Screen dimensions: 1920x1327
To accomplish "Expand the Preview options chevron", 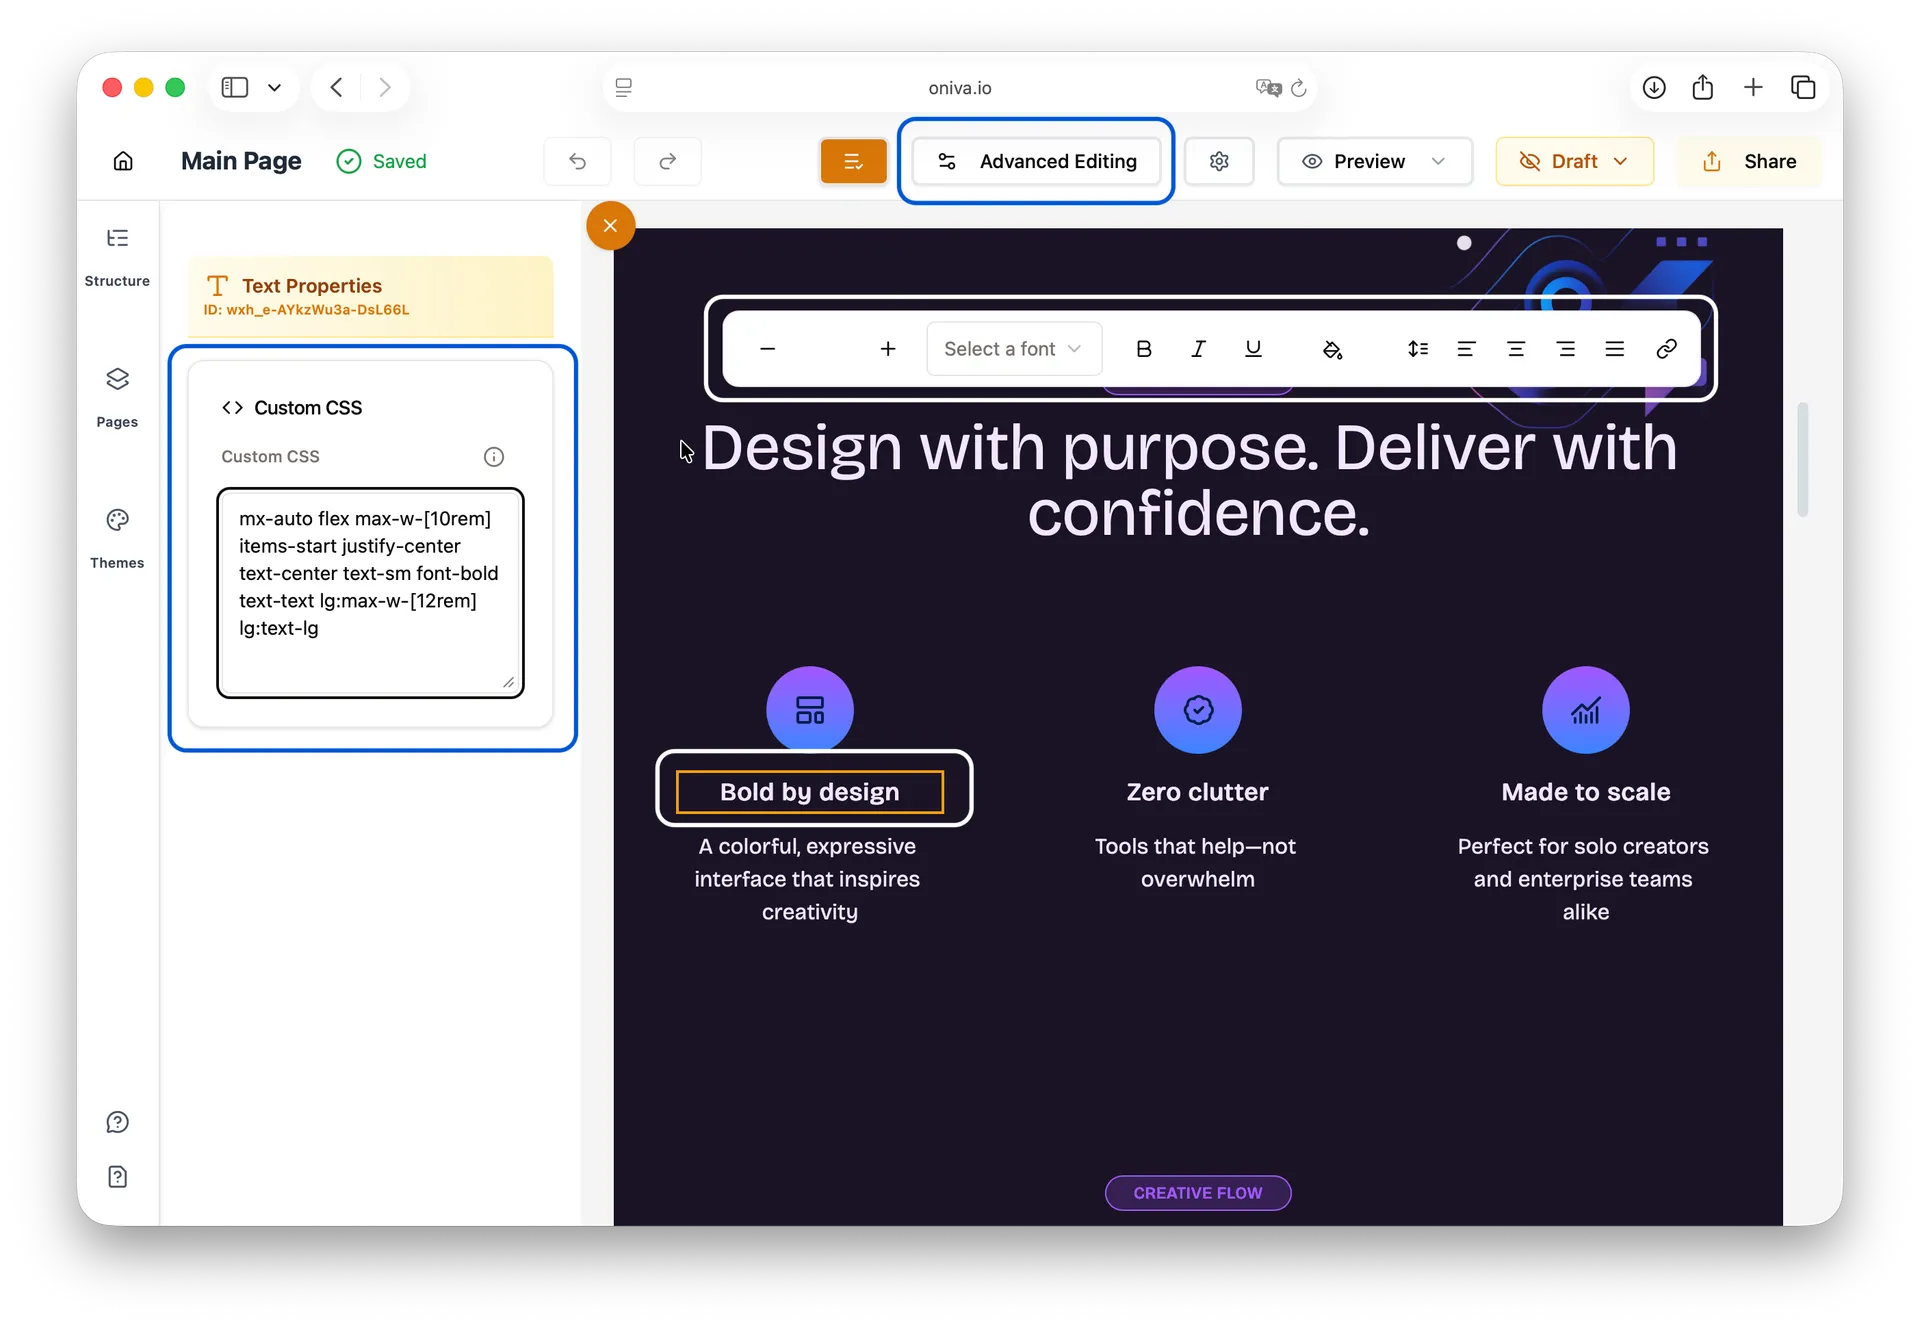I will tap(1440, 161).
